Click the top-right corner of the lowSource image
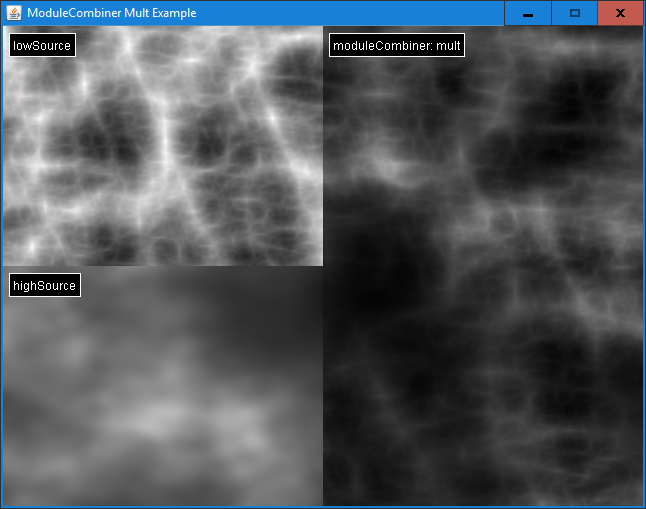Image resolution: width=646 pixels, height=509 pixels. 321,28
